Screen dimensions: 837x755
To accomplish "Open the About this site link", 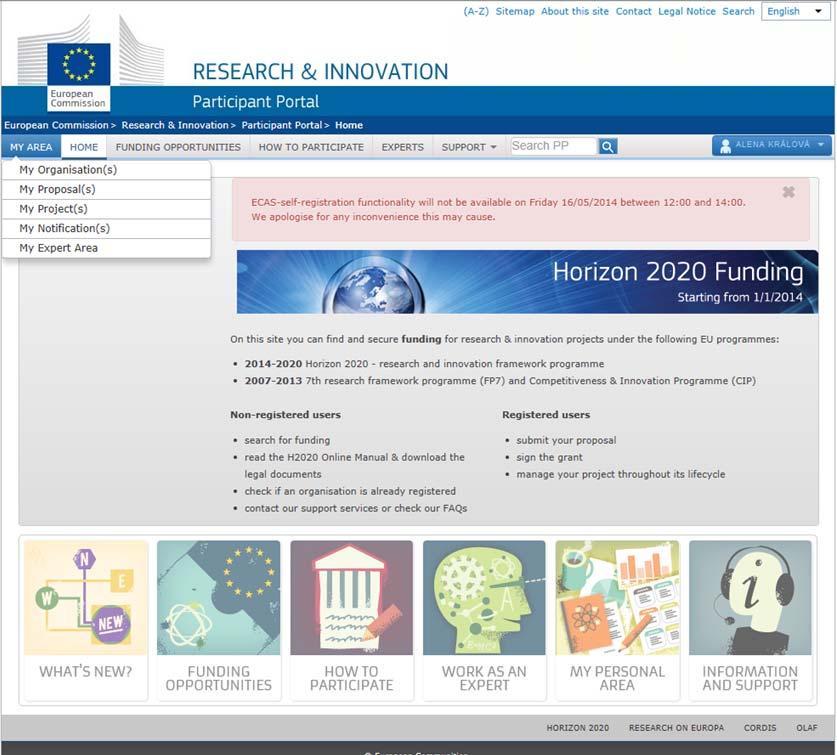I will (574, 11).
